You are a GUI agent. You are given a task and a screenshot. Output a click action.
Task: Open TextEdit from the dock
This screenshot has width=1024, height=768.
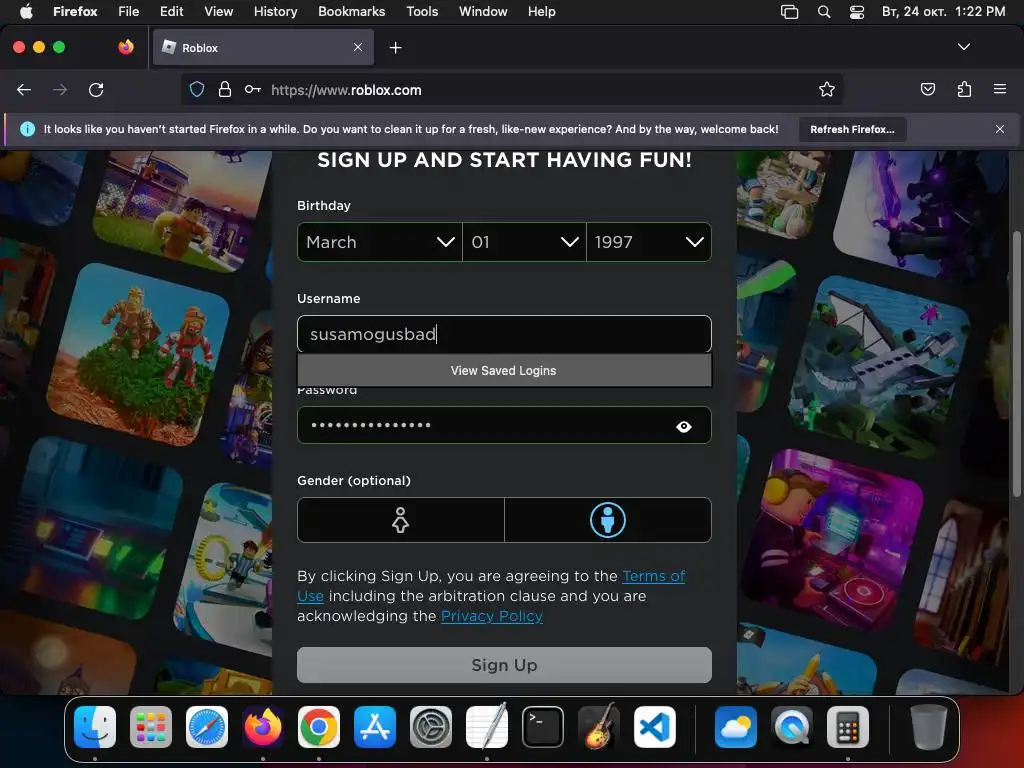(487, 727)
